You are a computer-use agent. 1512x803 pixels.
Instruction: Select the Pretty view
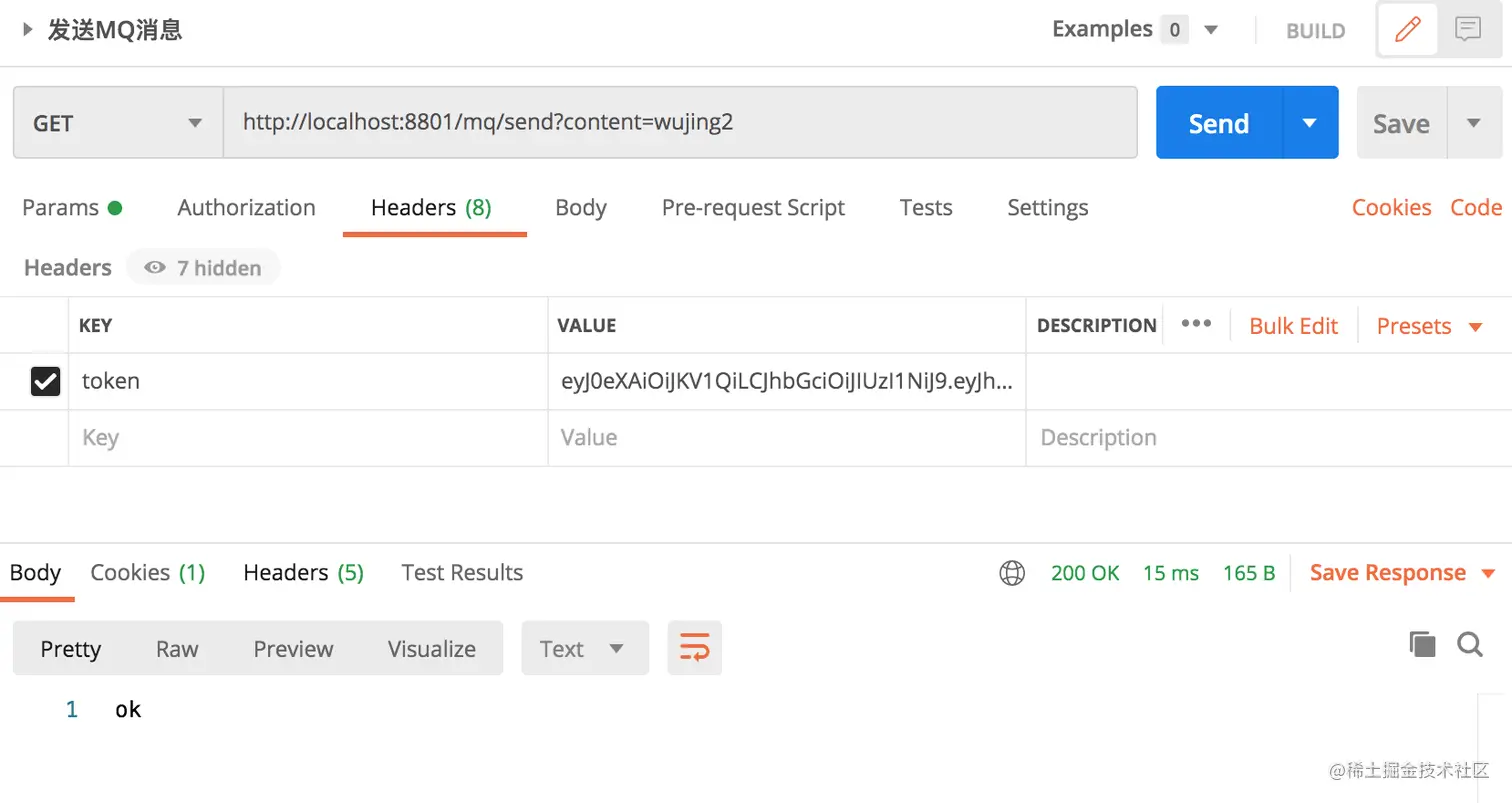[x=71, y=648]
